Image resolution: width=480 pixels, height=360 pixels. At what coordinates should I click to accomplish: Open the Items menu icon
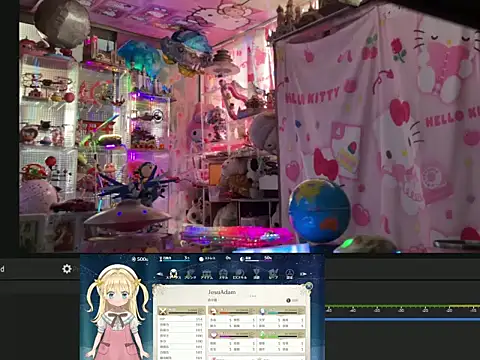click(206, 274)
